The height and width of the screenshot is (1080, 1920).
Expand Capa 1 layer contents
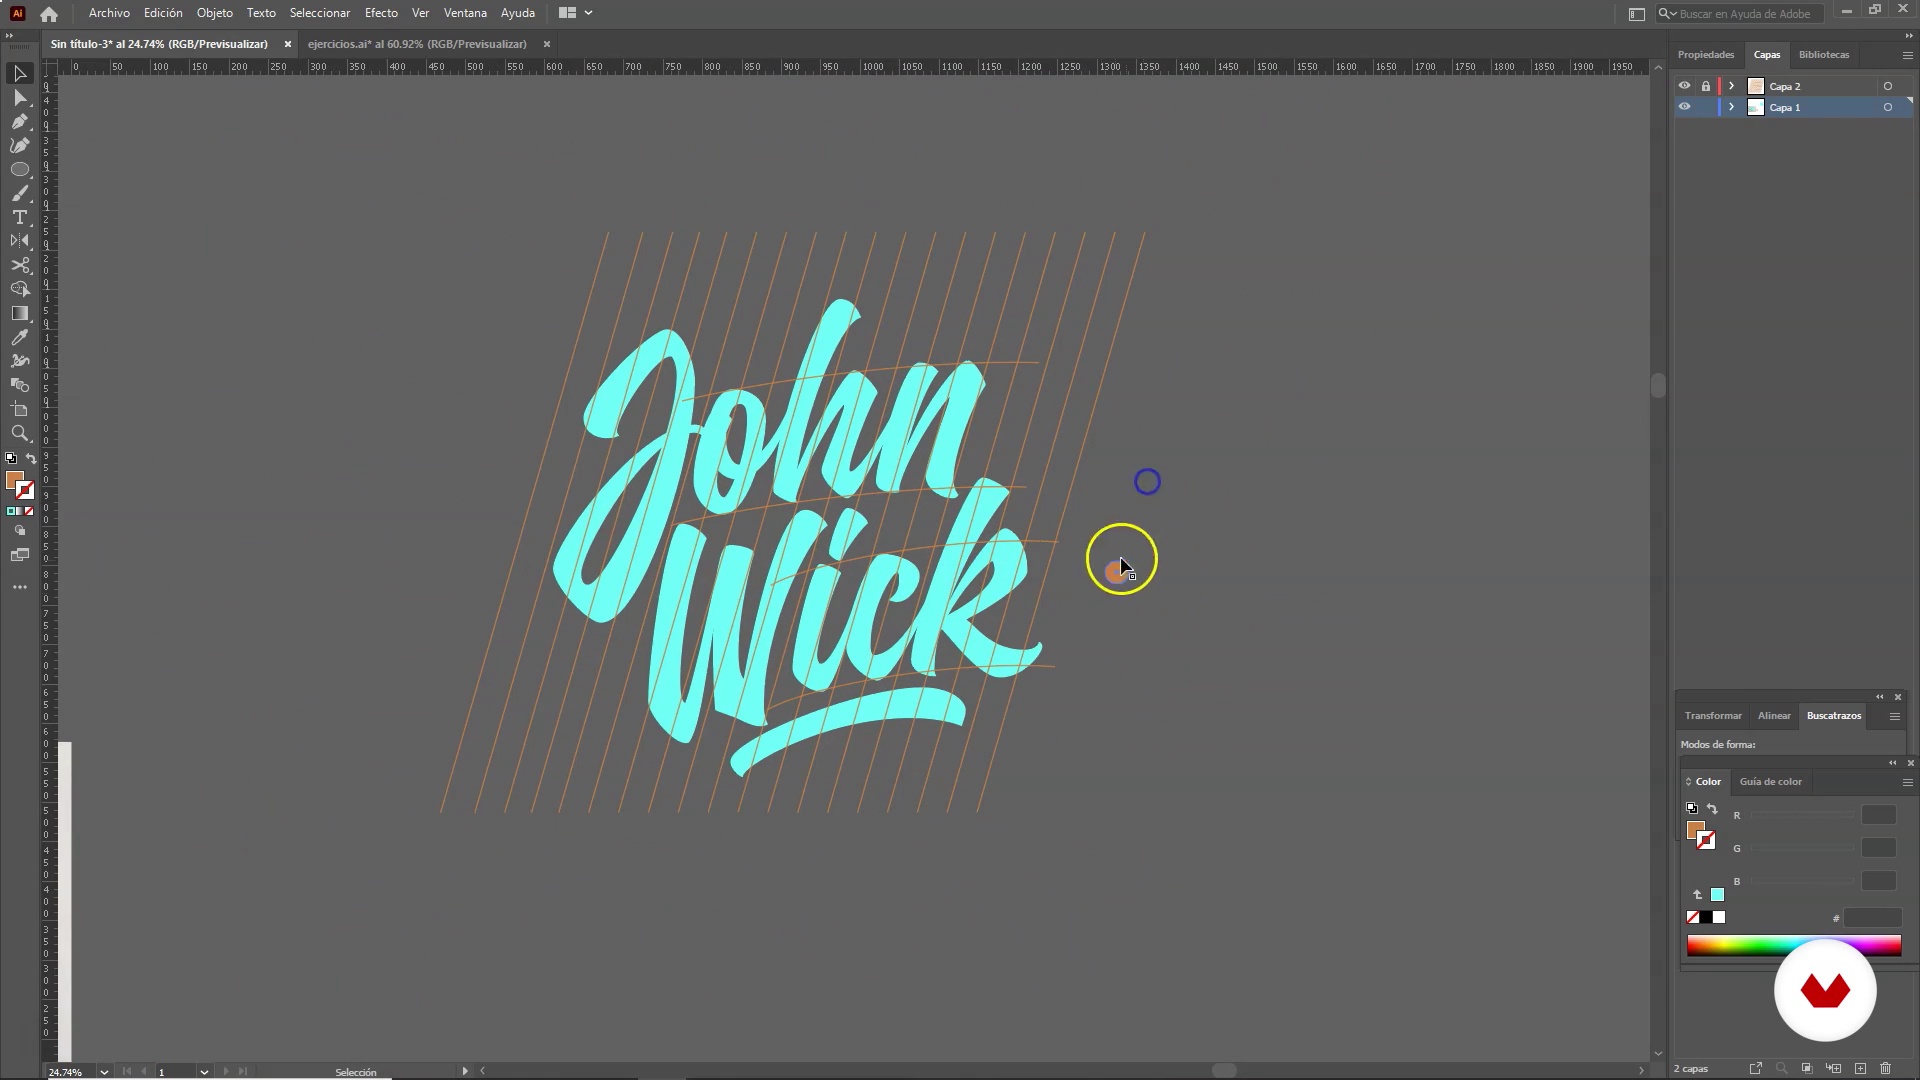(1732, 107)
